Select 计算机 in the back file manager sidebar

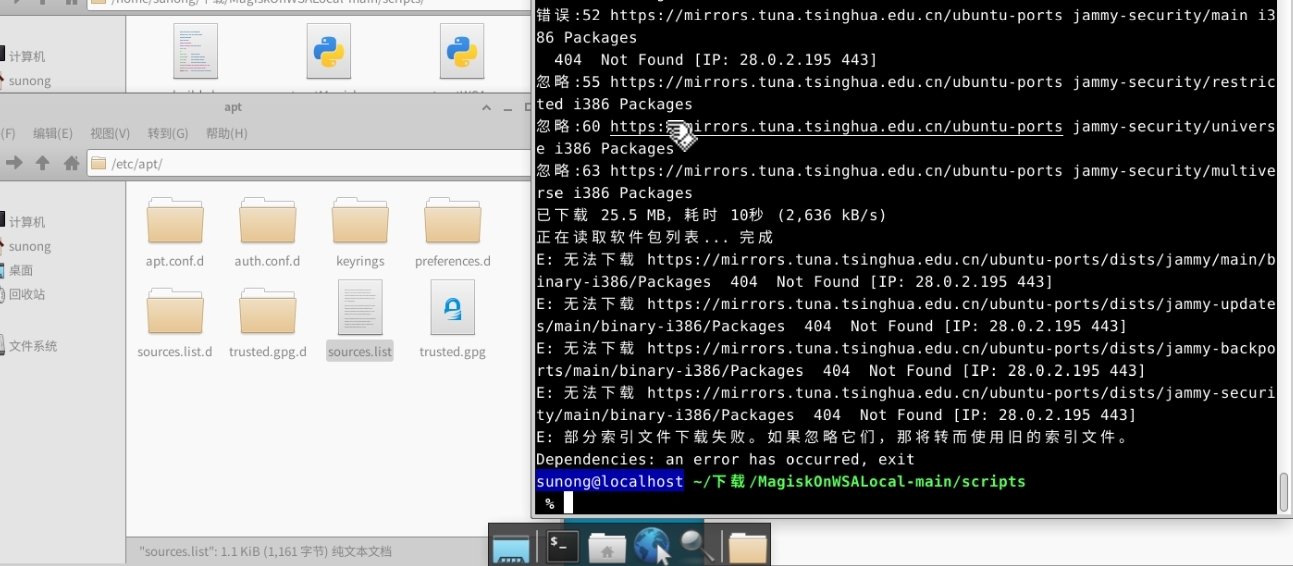[27, 57]
